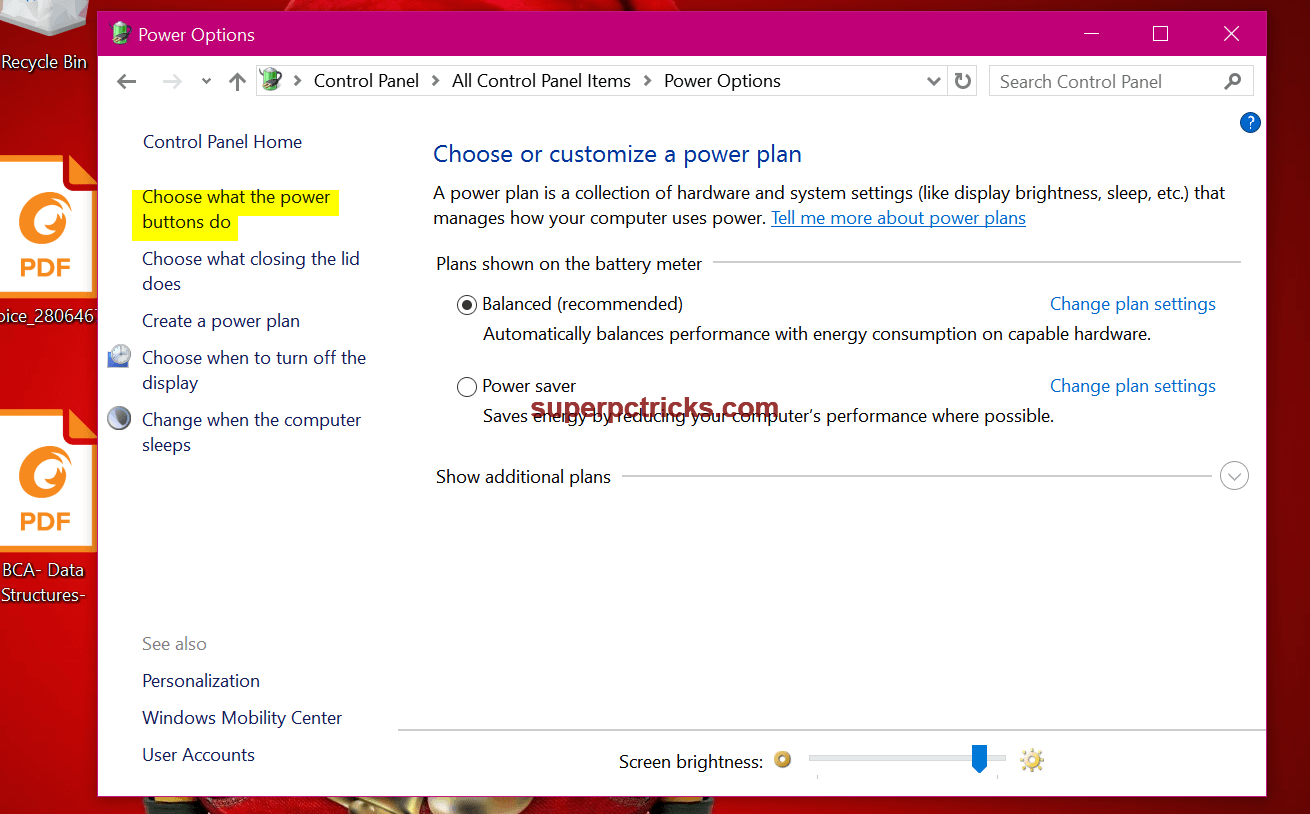Open Choose what the power buttons do

click(236, 209)
